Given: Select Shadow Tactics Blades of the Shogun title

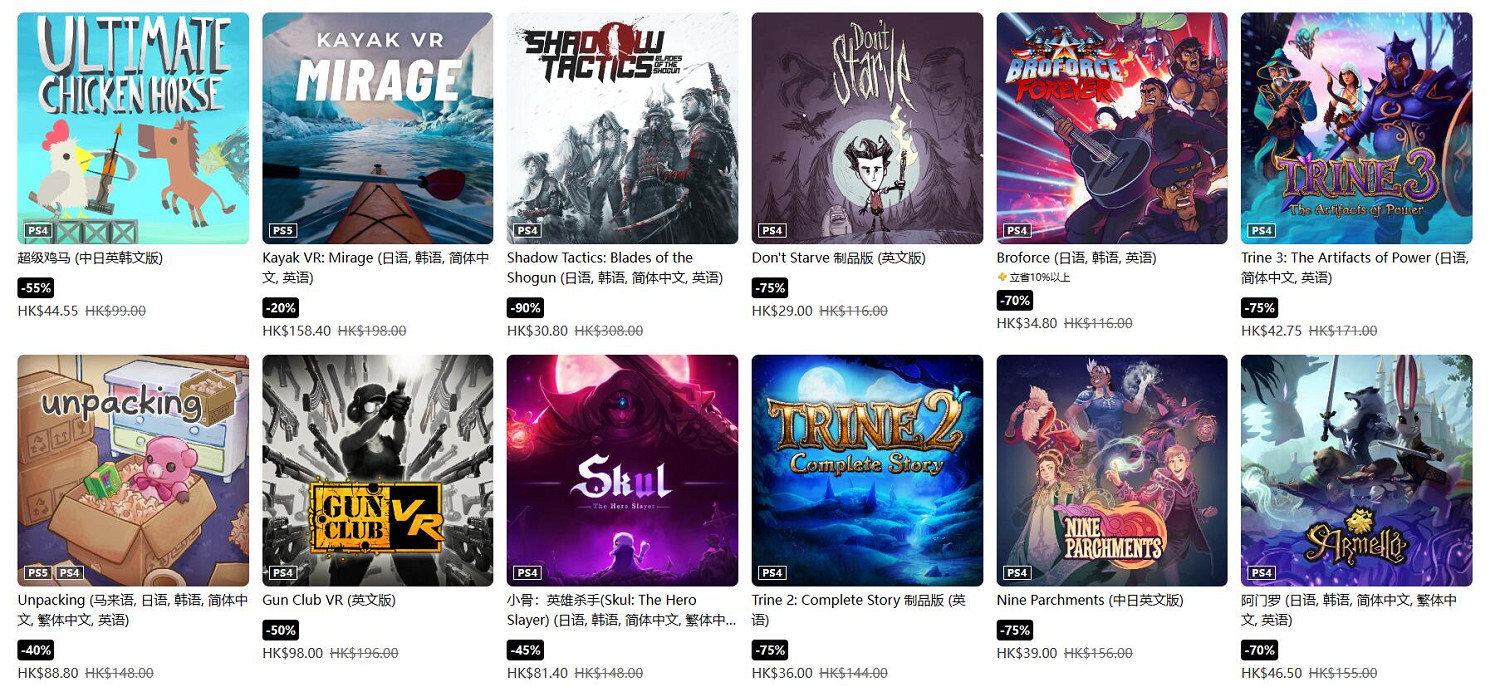Looking at the screenshot, I should (614, 267).
